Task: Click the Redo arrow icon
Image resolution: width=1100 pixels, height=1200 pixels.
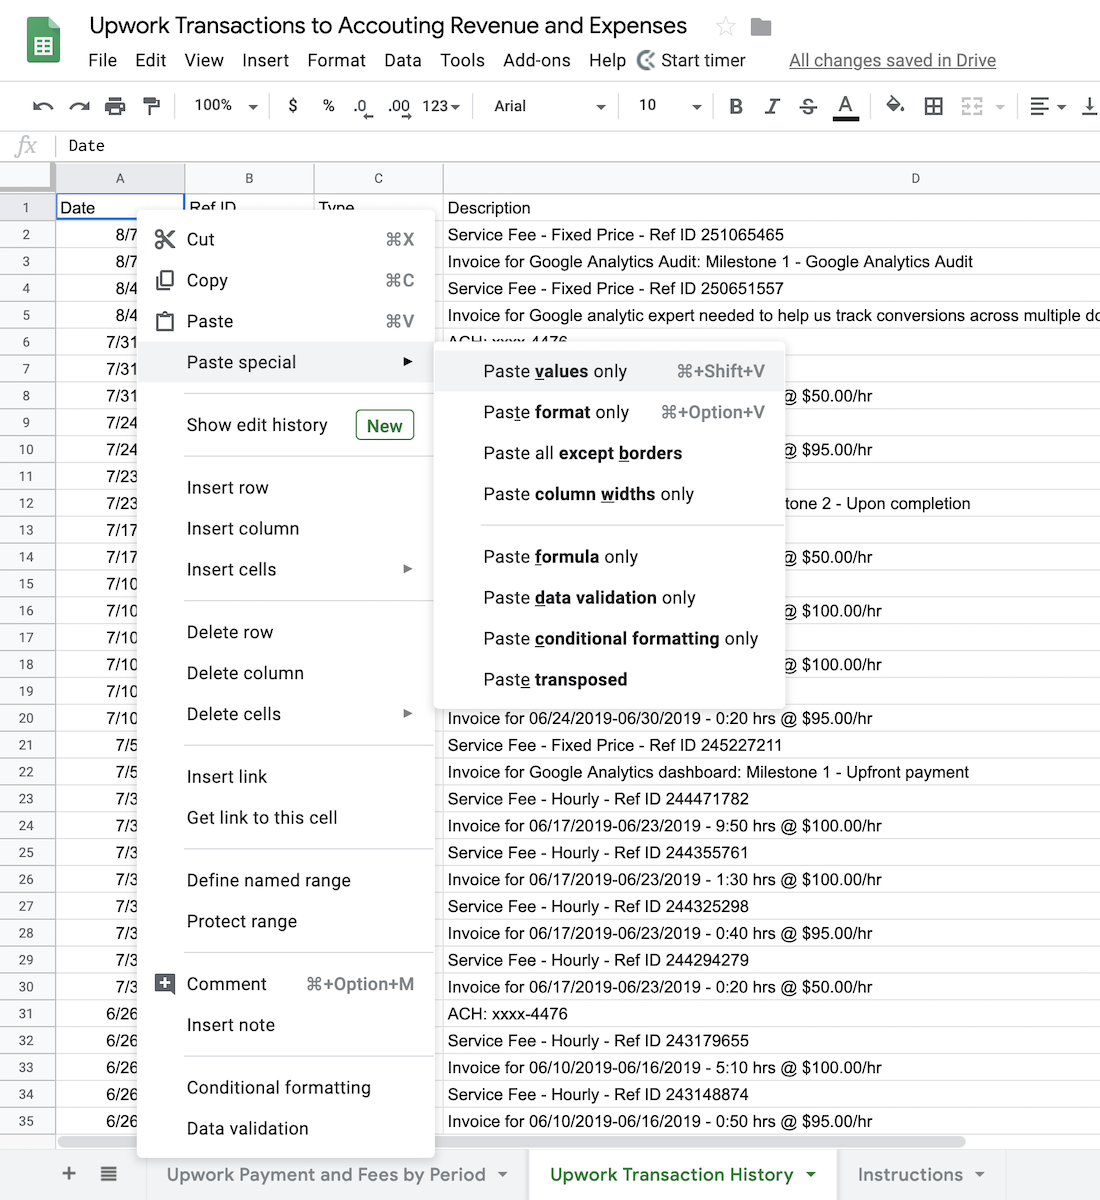Action: 79,106
